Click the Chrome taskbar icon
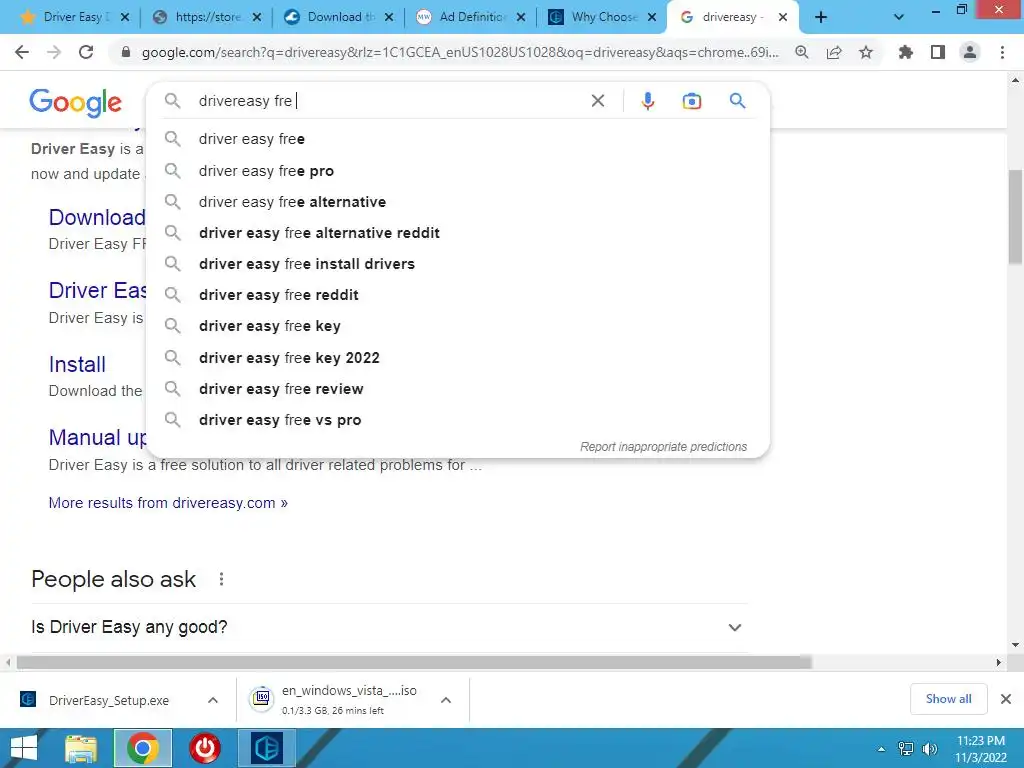1024x768 pixels. [x=143, y=748]
